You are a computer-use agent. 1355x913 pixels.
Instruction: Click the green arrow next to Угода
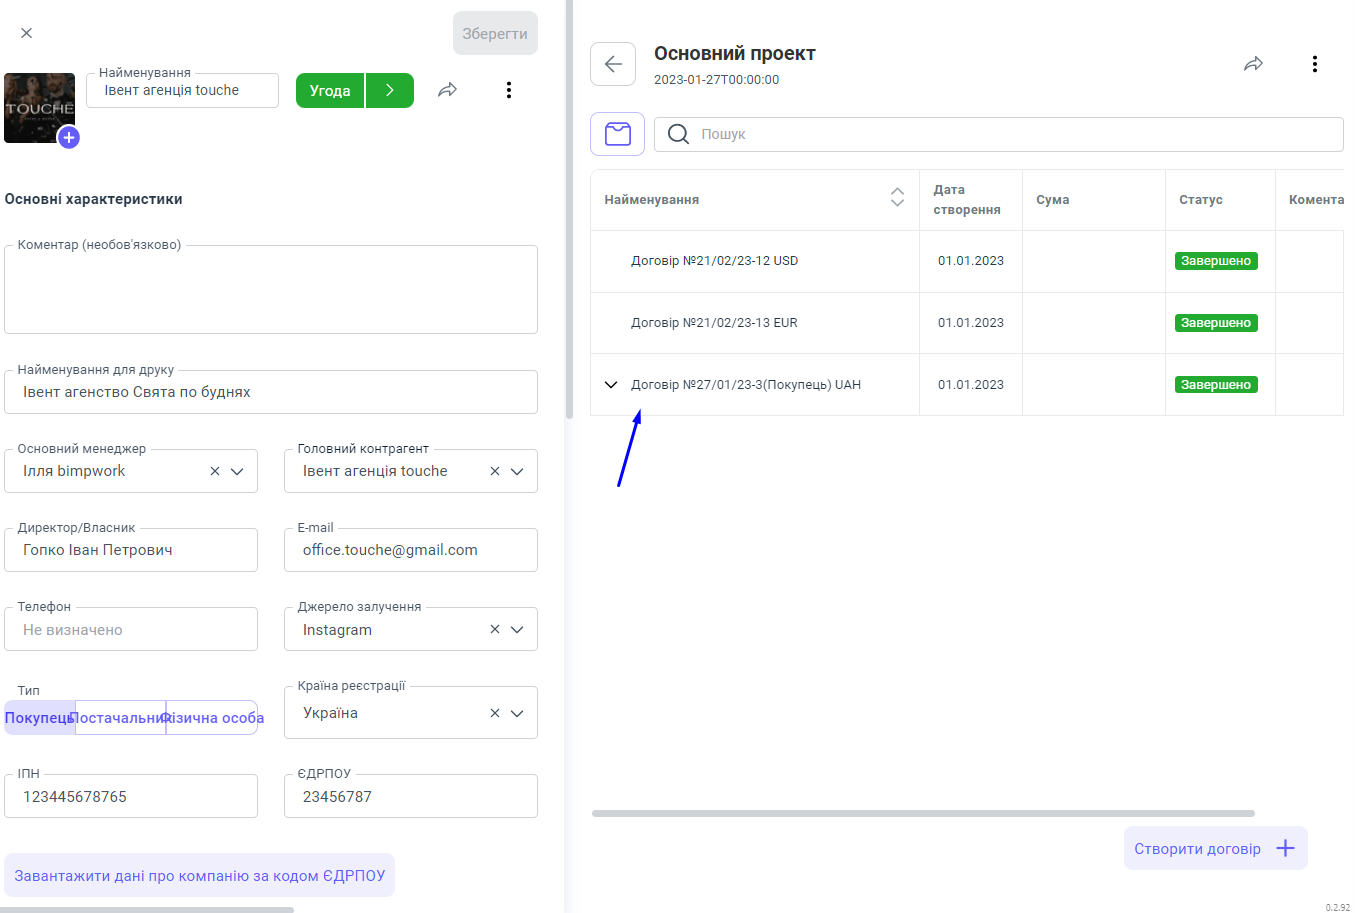point(390,90)
